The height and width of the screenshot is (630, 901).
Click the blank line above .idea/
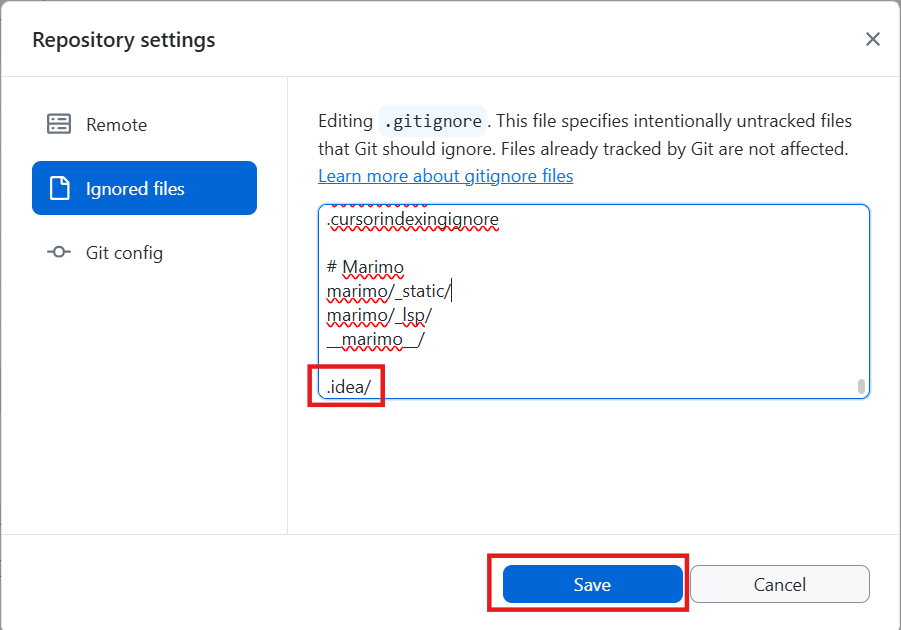(500, 363)
